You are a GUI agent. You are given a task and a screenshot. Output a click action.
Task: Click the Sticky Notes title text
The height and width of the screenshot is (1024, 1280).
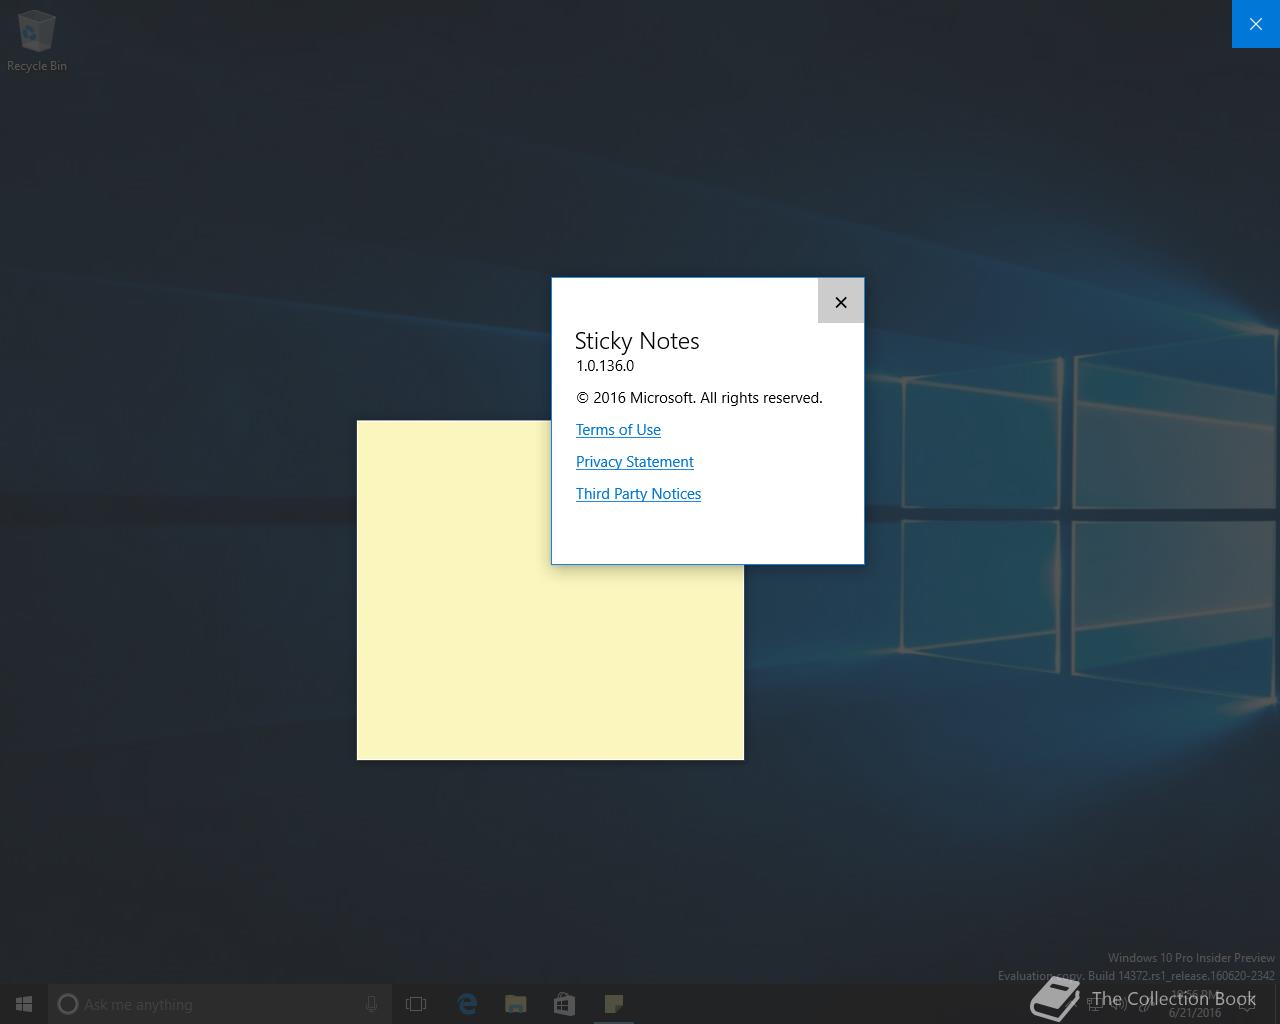[637, 341]
